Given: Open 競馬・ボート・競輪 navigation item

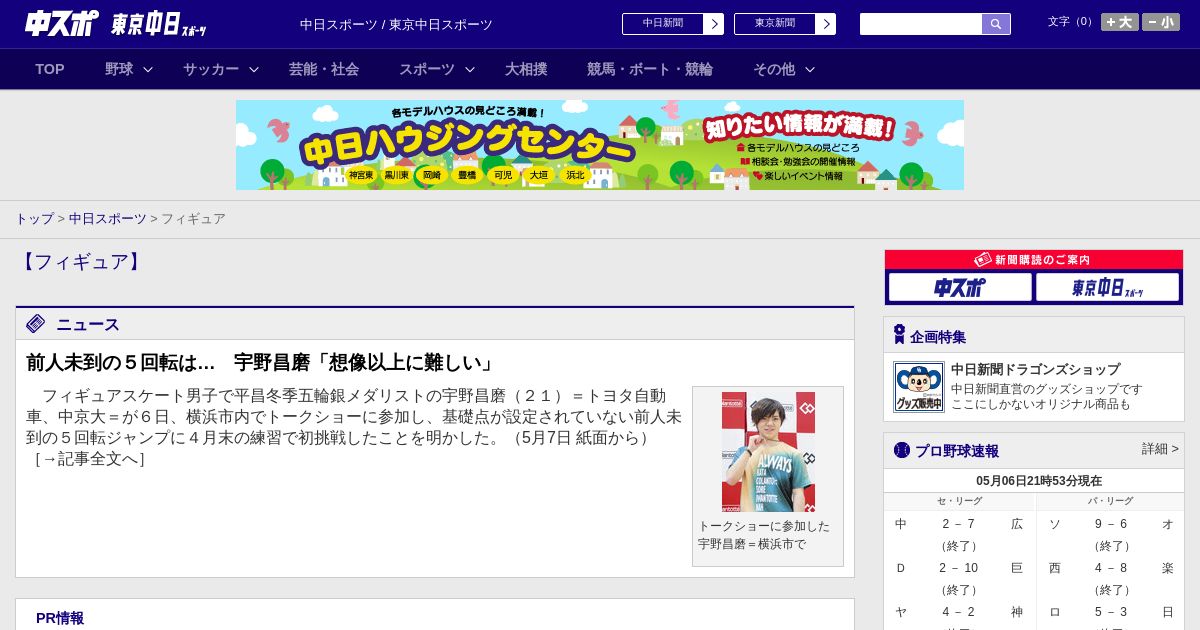Looking at the screenshot, I should pyautogui.click(x=650, y=69).
